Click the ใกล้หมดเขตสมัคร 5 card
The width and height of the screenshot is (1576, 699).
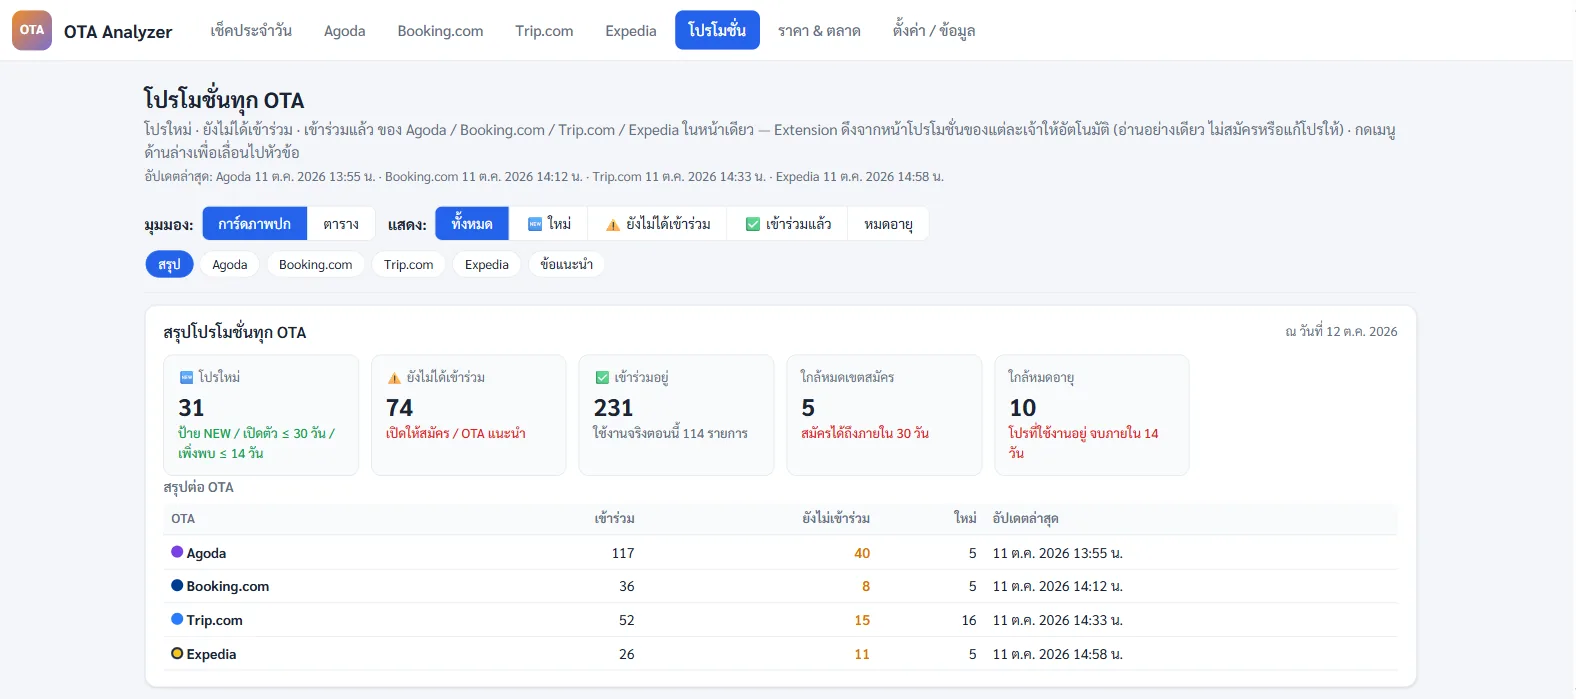click(885, 415)
